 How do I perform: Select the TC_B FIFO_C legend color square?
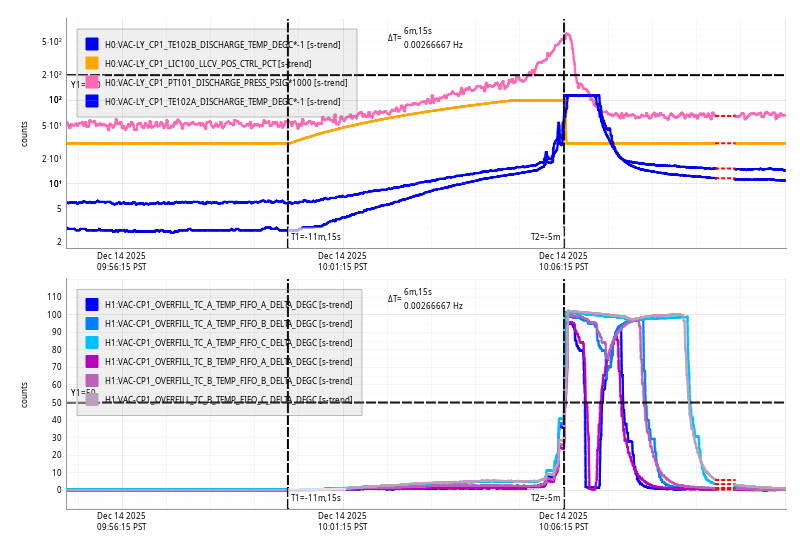tap(92, 399)
